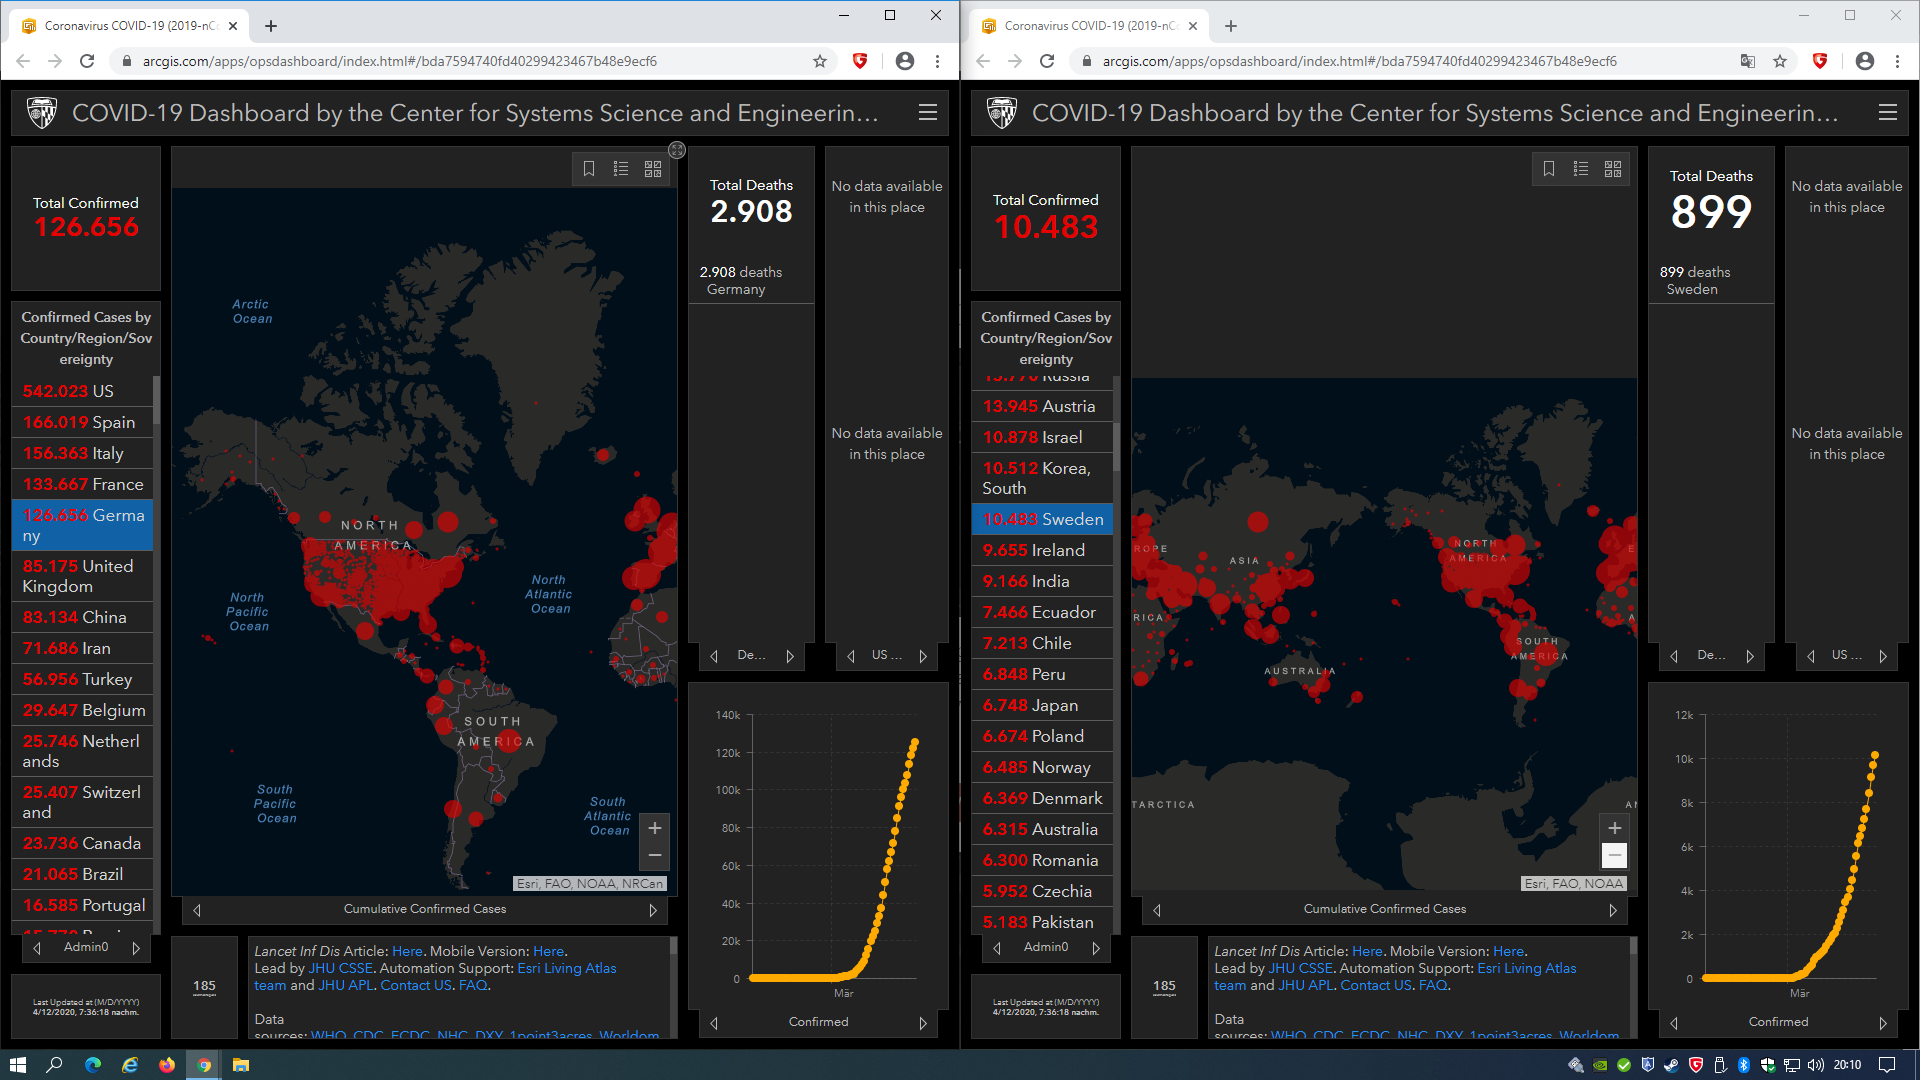Click bookmark icon on left map

pos(589,169)
